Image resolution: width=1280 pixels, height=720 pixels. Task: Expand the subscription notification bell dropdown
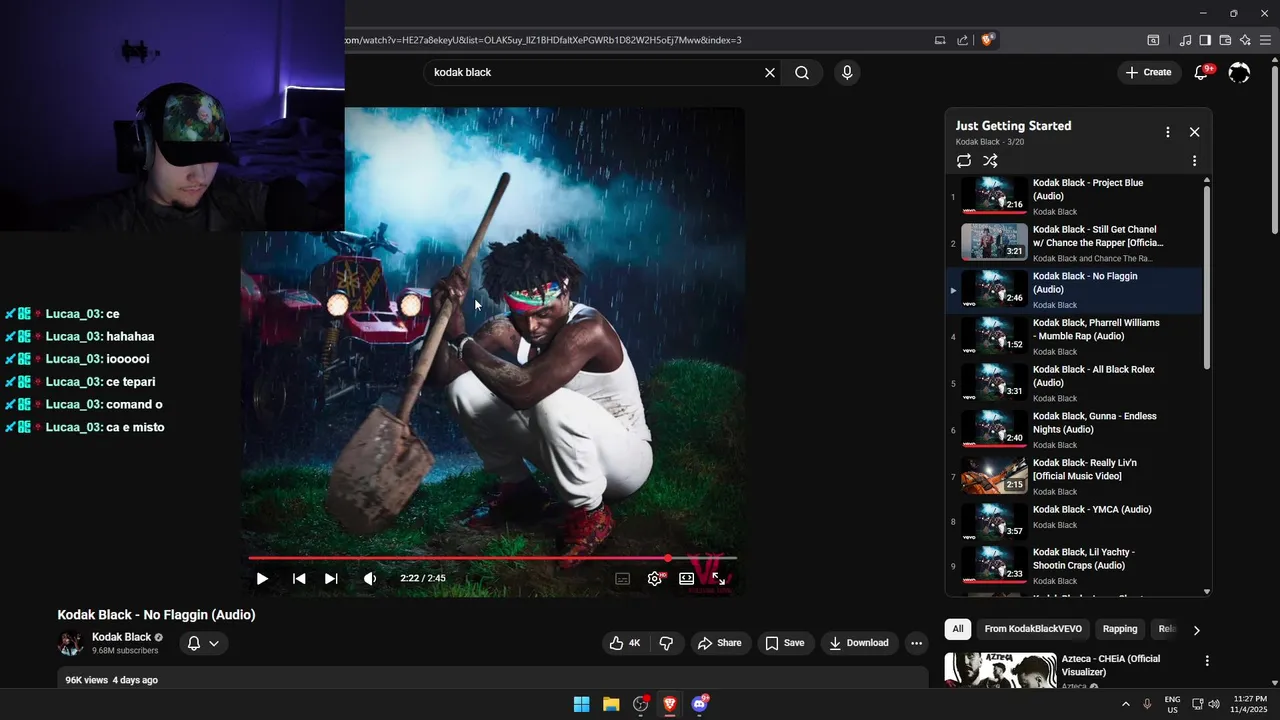coord(204,643)
